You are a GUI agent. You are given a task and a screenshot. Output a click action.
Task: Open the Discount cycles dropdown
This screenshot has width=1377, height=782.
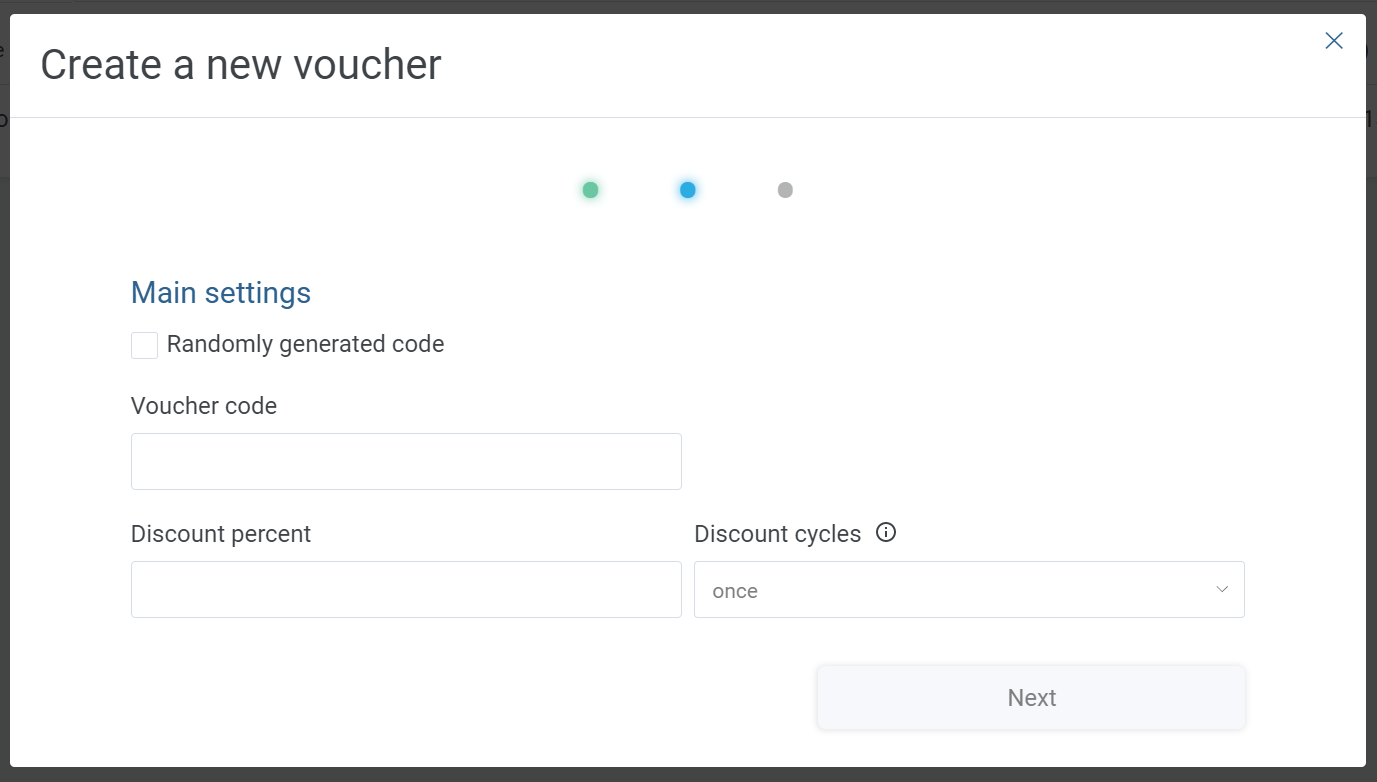[x=969, y=589]
